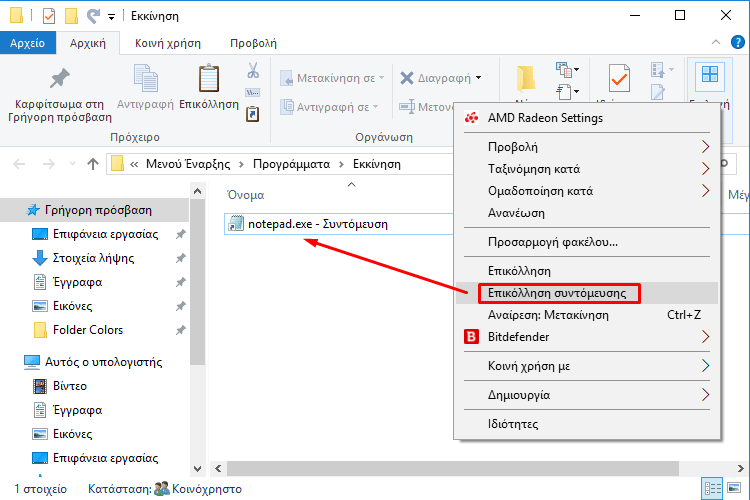This screenshot has width=750, height=500.
Task: Click the Up one level arrow
Action: point(93,164)
